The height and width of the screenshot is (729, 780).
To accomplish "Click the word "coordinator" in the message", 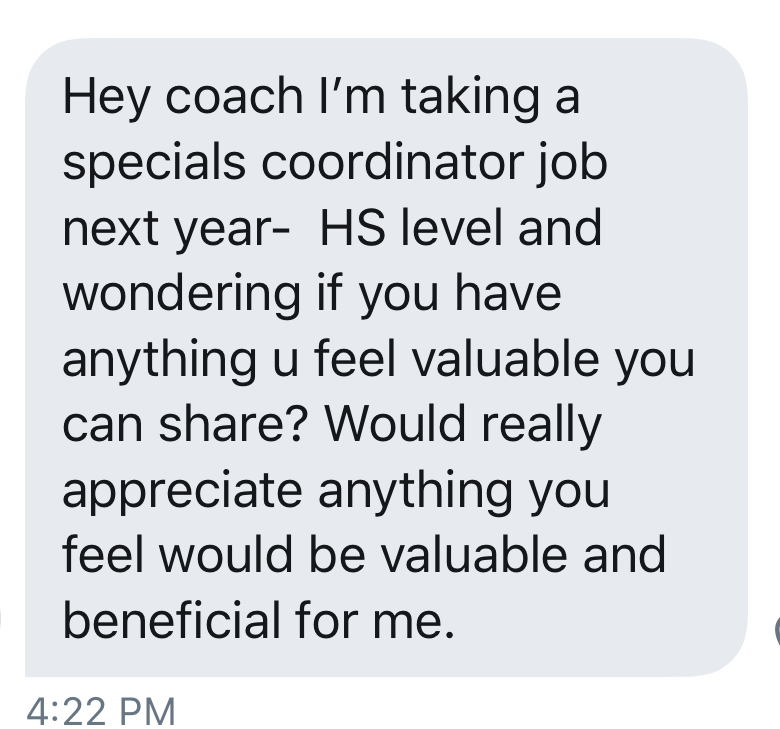I will (392, 162).
